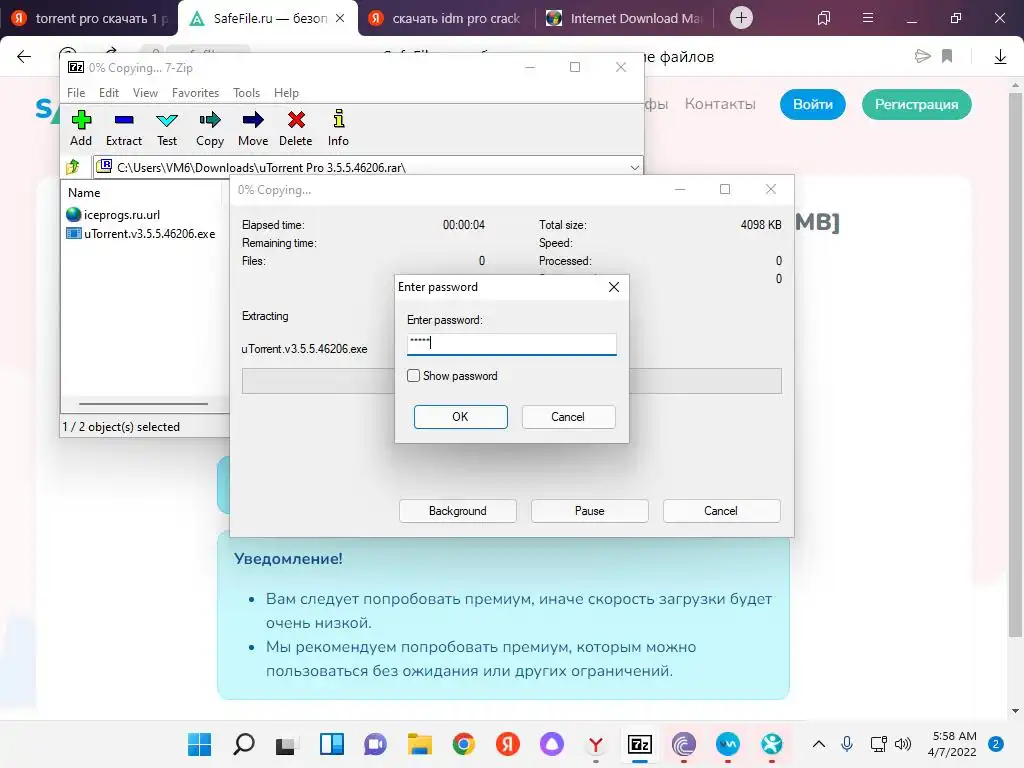The height and width of the screenshot is (768, 1024).
Task: Click Background in the Copying dialog
Action: (458, 511)
